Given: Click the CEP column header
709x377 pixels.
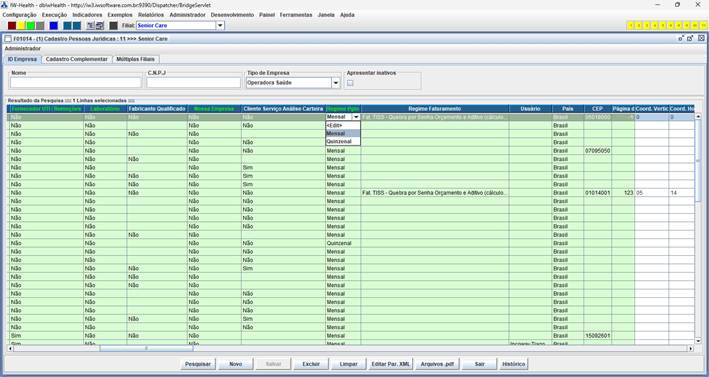Looking at the screenshot, I should [x=597, y=109].
